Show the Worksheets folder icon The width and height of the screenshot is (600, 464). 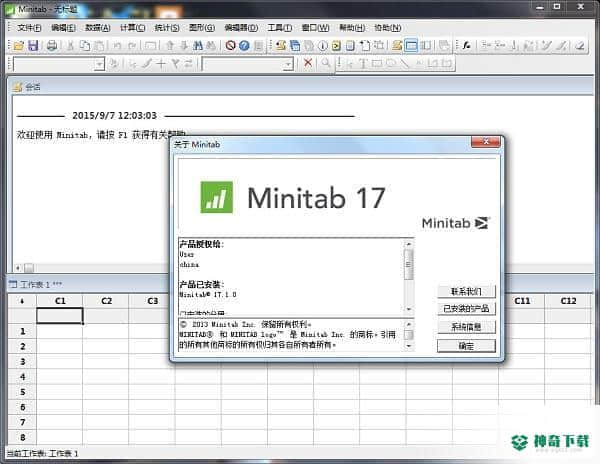[x=295, y=46]
